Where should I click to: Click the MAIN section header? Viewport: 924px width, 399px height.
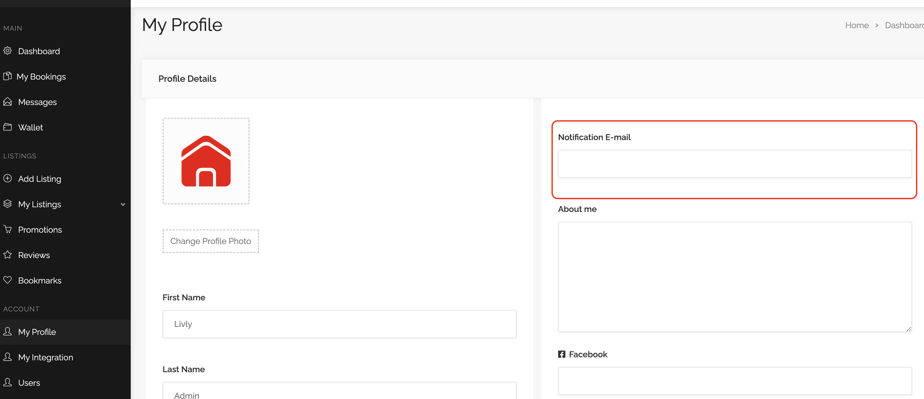point(13,28)
